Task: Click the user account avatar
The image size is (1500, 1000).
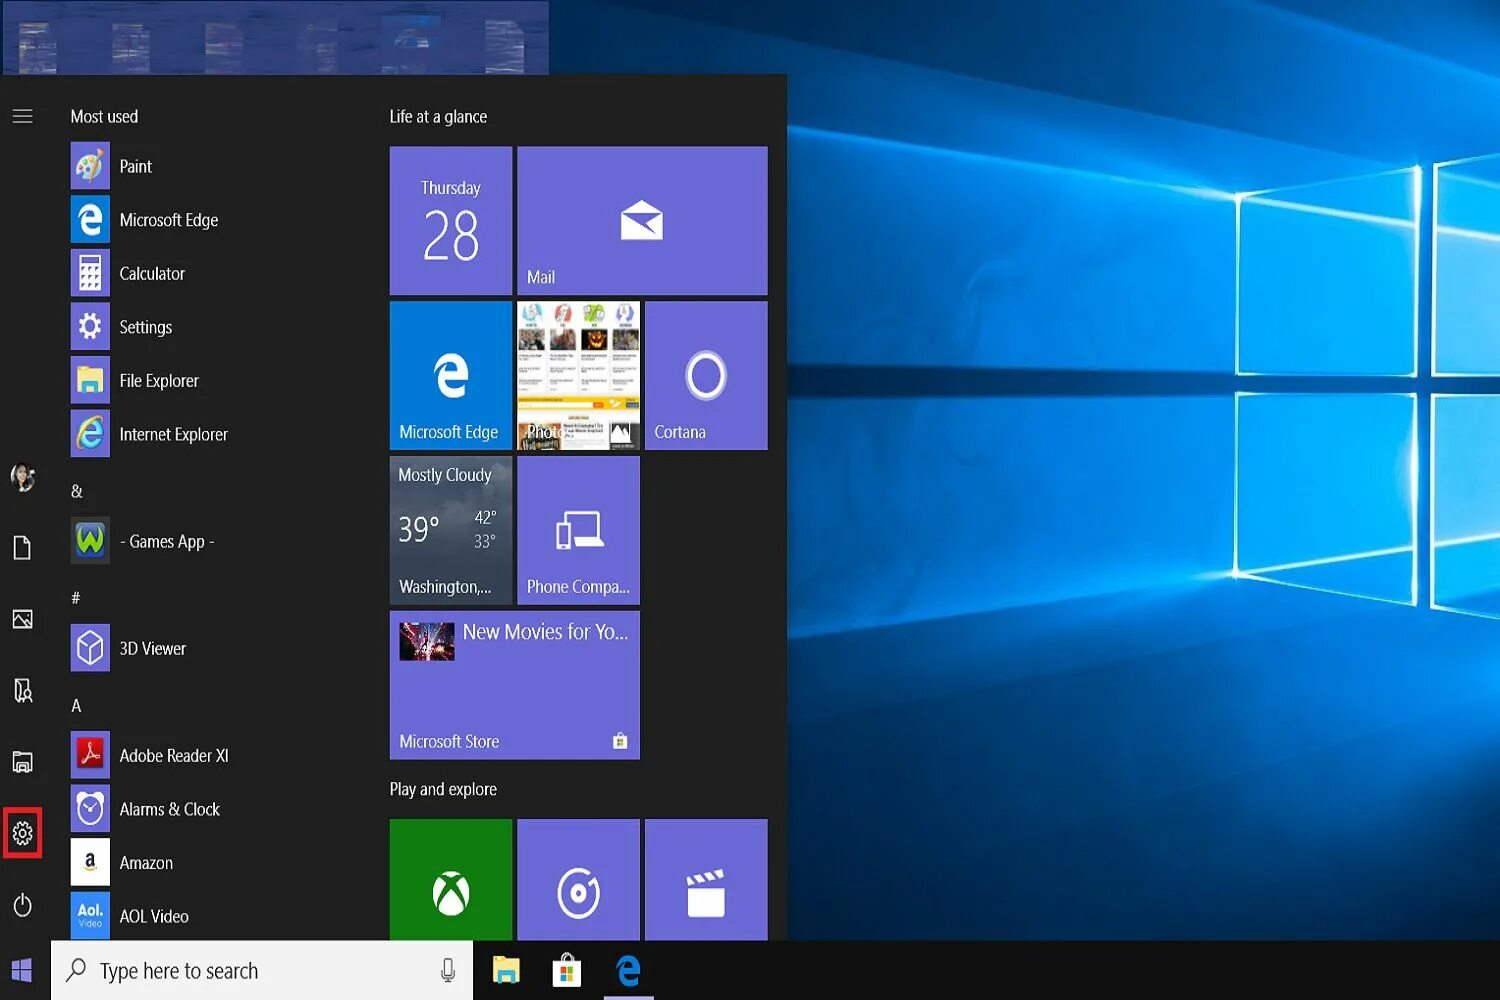Action: tap(22, 477)
